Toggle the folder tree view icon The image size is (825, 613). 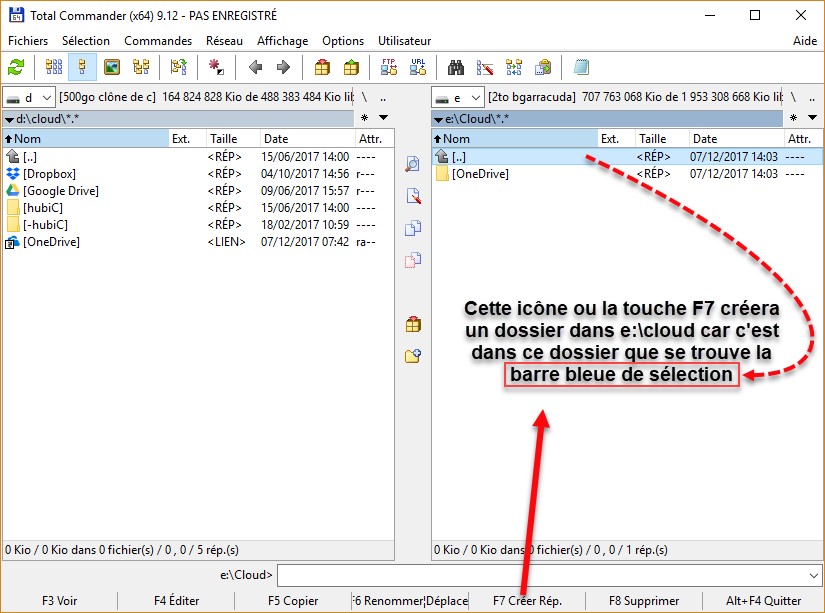(x=141, y=68)
